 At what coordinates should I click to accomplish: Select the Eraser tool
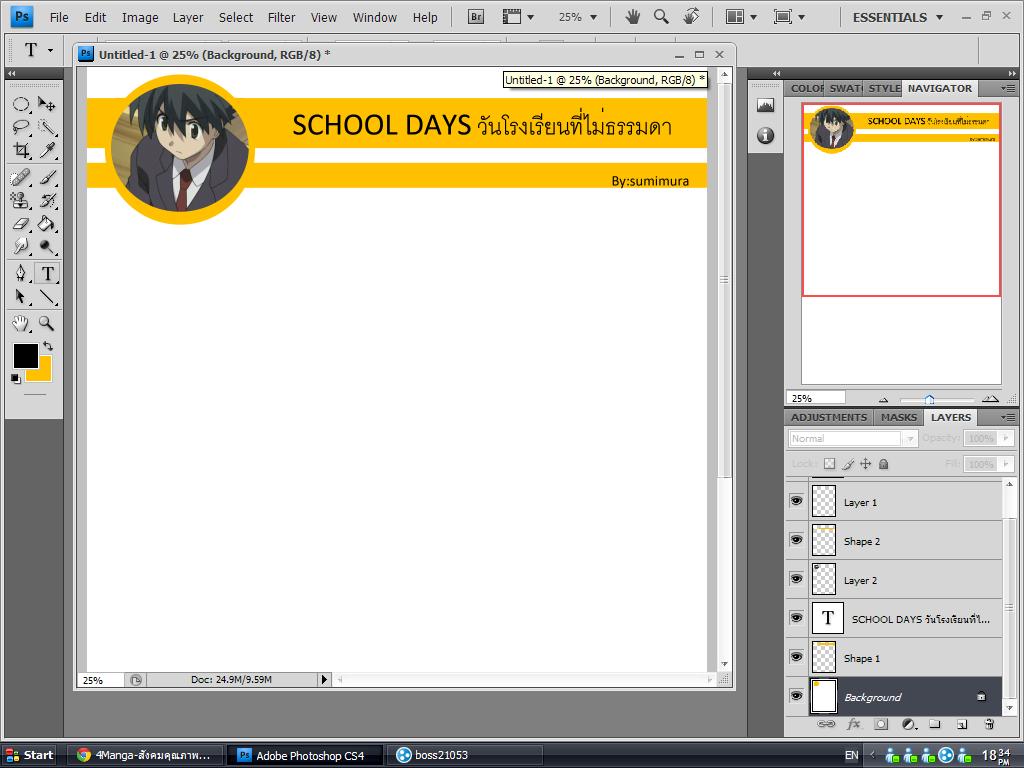pyautogui.click(x=21, y=223)
